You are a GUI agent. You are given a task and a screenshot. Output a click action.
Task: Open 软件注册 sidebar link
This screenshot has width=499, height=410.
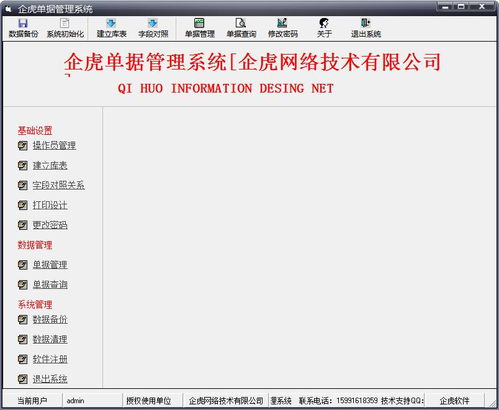(x=50, y=359)
